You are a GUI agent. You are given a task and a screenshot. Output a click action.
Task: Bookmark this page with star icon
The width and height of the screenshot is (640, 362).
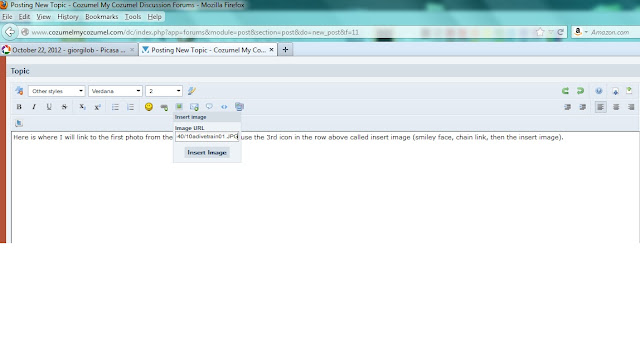540,32
